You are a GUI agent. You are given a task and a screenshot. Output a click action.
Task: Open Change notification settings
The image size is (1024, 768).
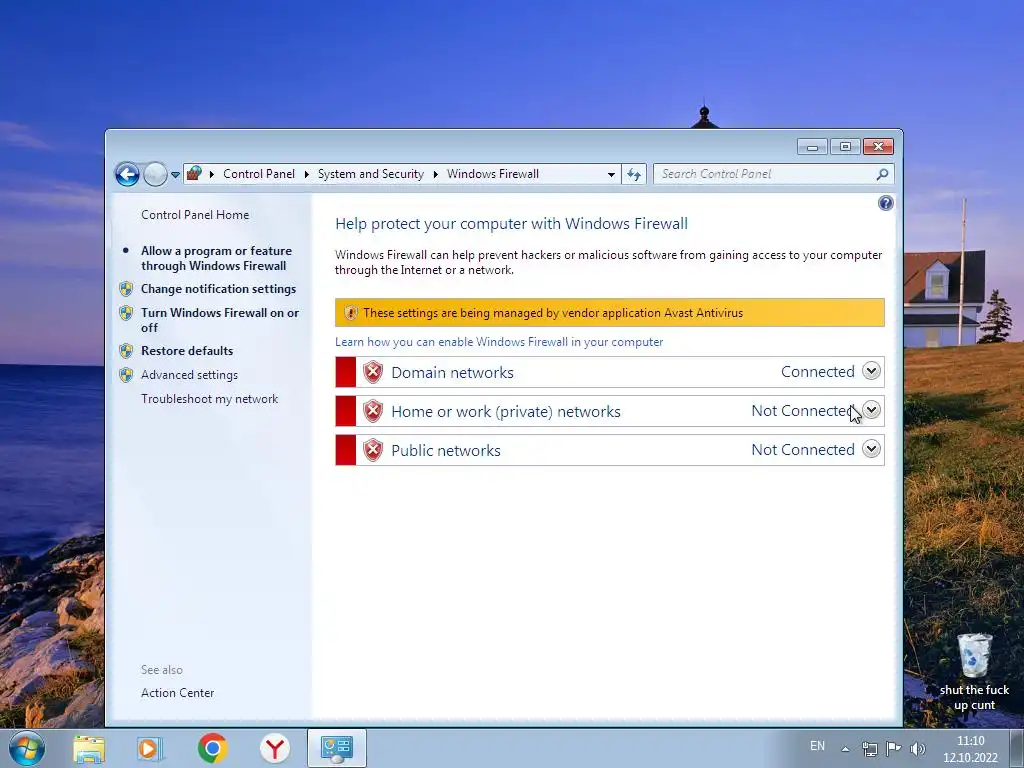point(218,289)
